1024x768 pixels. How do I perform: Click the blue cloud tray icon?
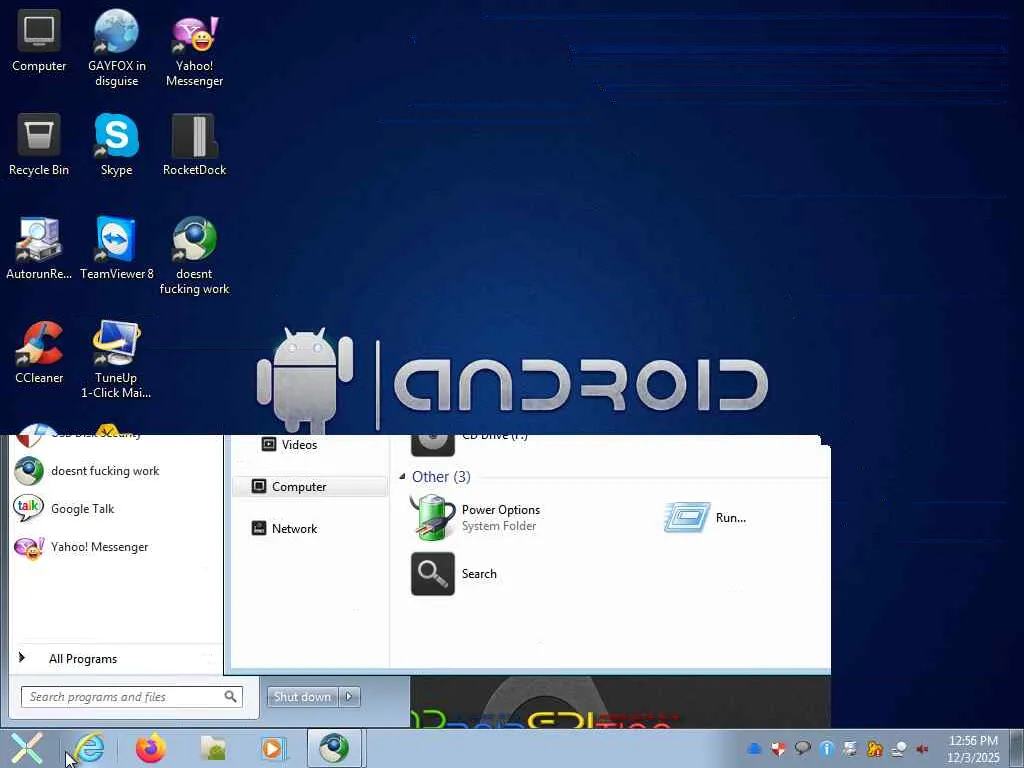pos(754,748)
